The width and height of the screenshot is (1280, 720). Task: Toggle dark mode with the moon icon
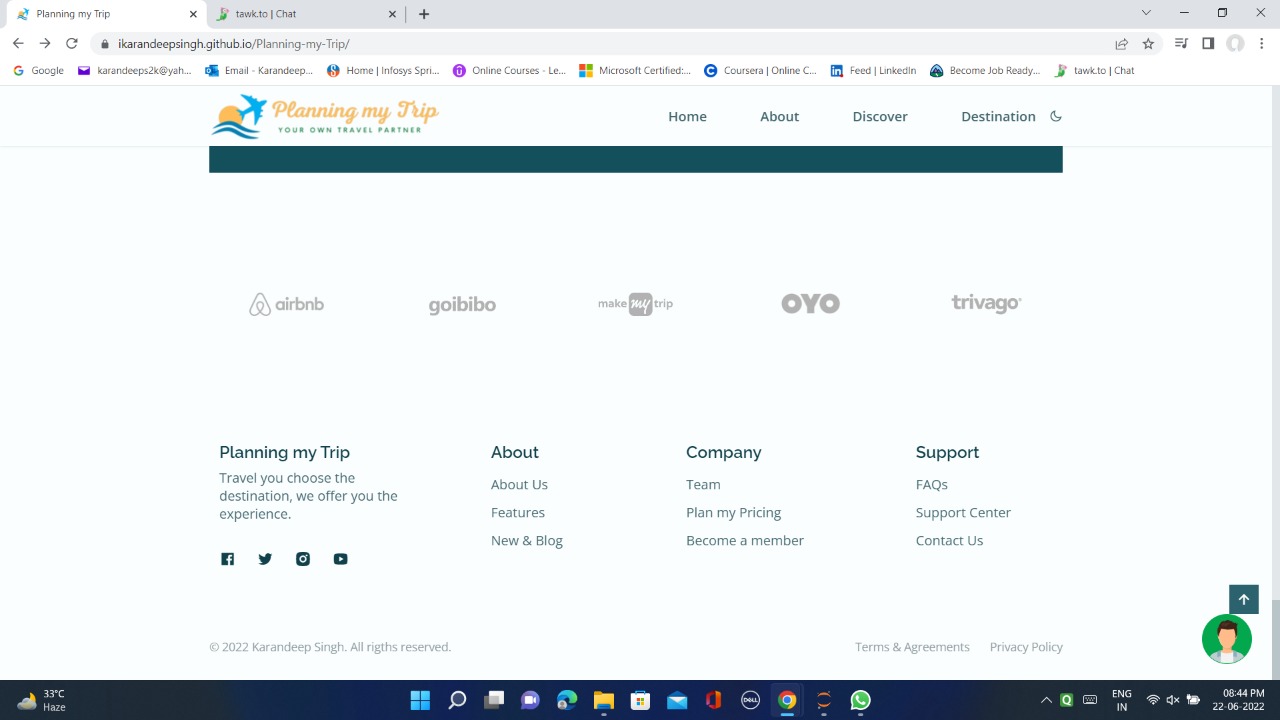pyautogui.click(x=1055, y=116)
